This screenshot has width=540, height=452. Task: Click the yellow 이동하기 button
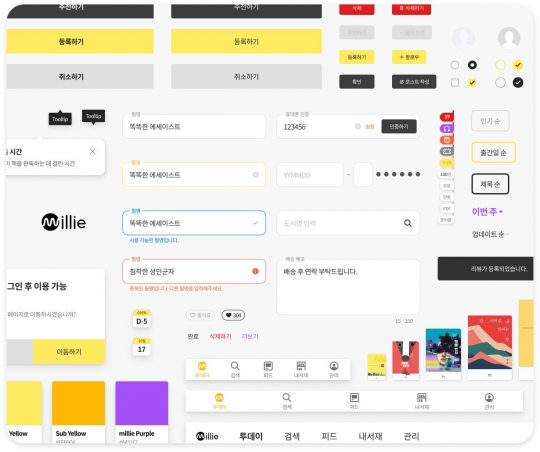pyautogui.click(x=69, y=352)
